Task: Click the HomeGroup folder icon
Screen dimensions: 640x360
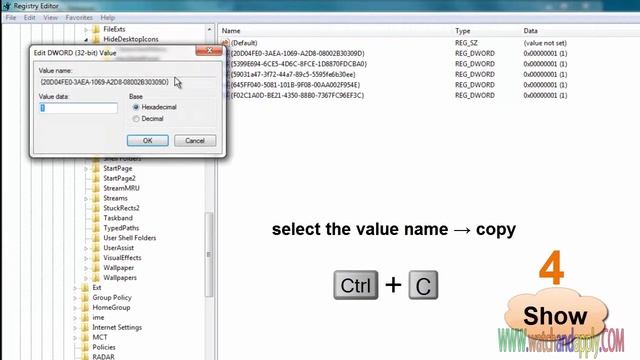Action: (85, 307)
